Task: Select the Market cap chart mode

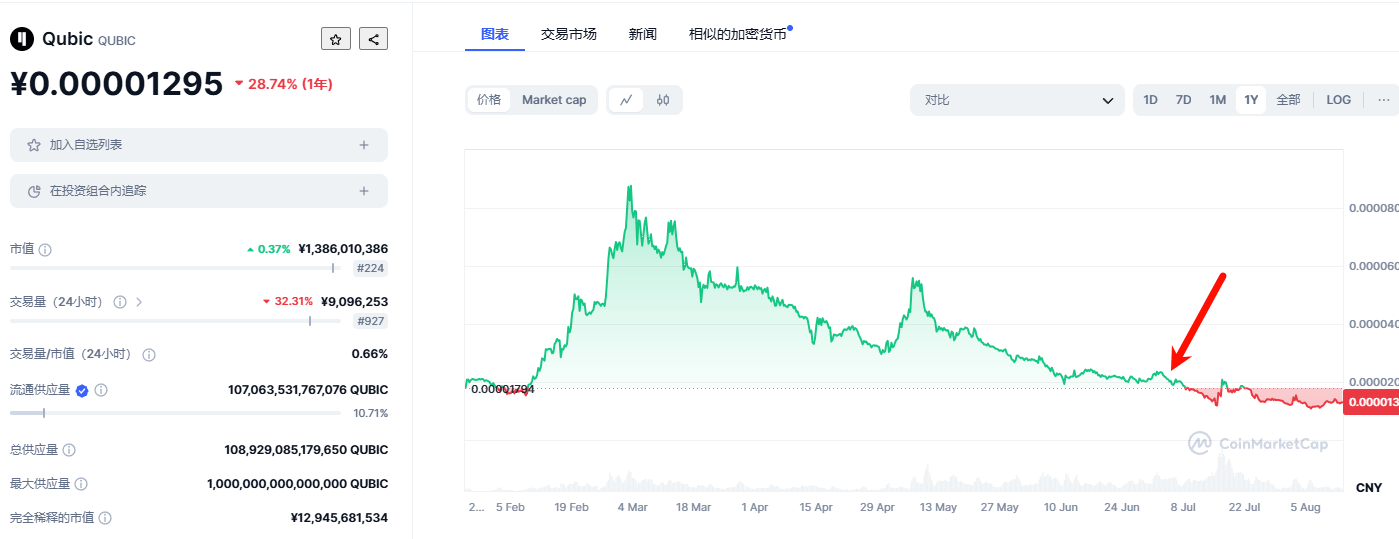Action: point(554,100)
